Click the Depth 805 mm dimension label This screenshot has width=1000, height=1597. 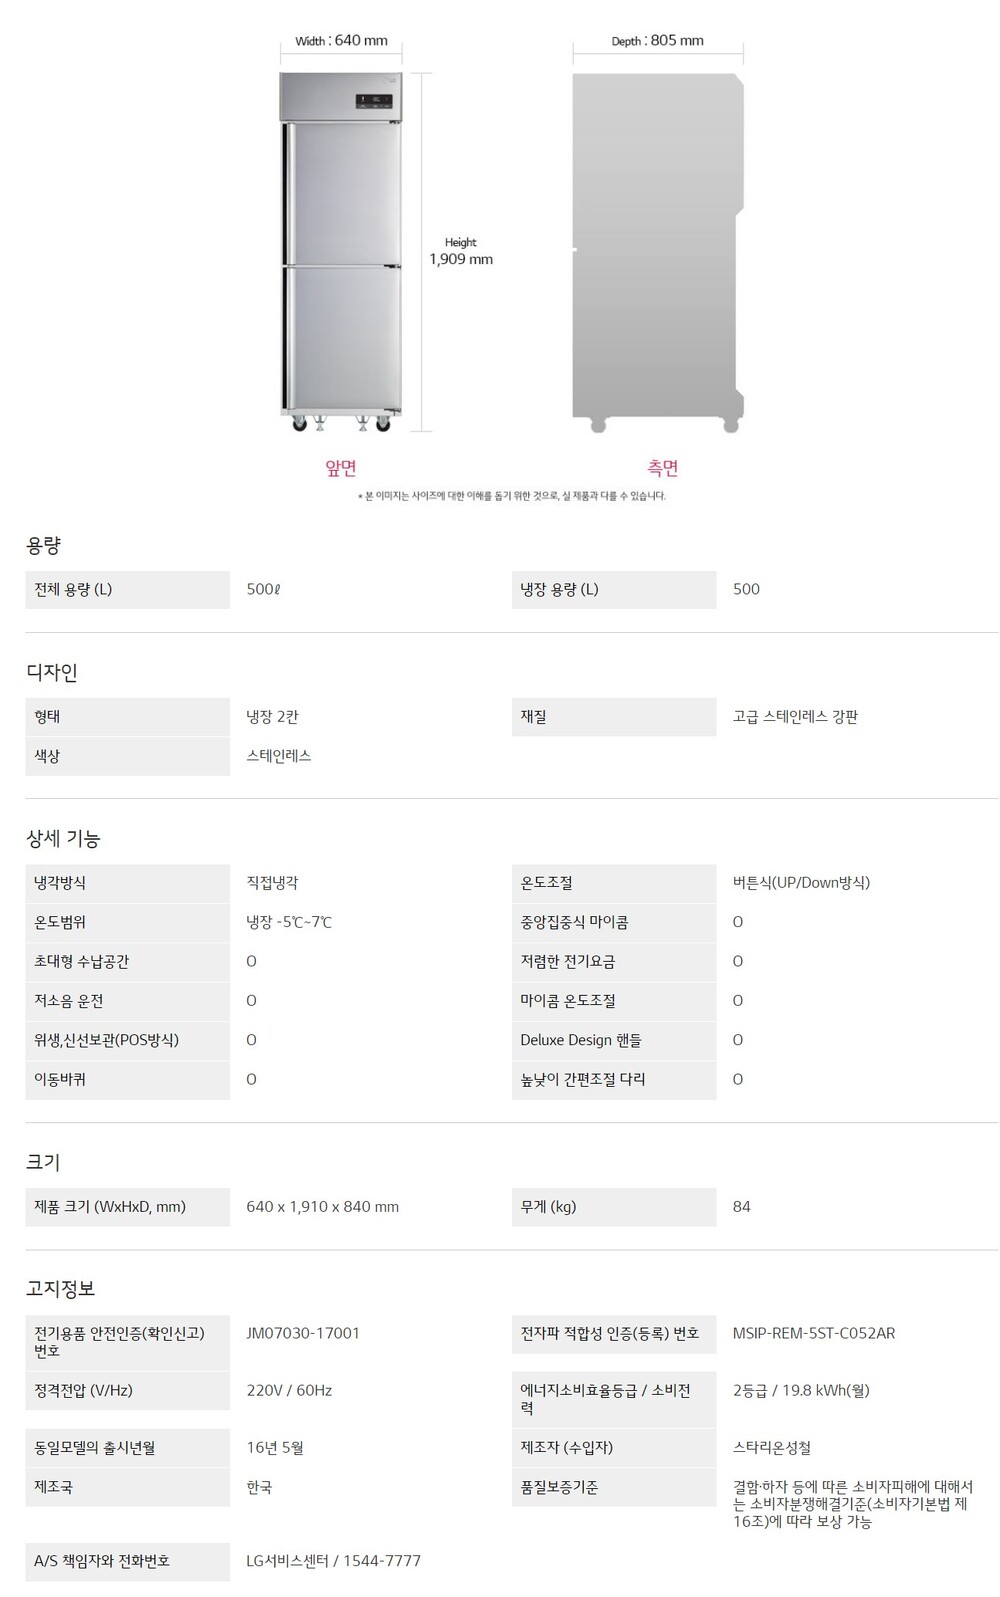click(x=657, y=41)
